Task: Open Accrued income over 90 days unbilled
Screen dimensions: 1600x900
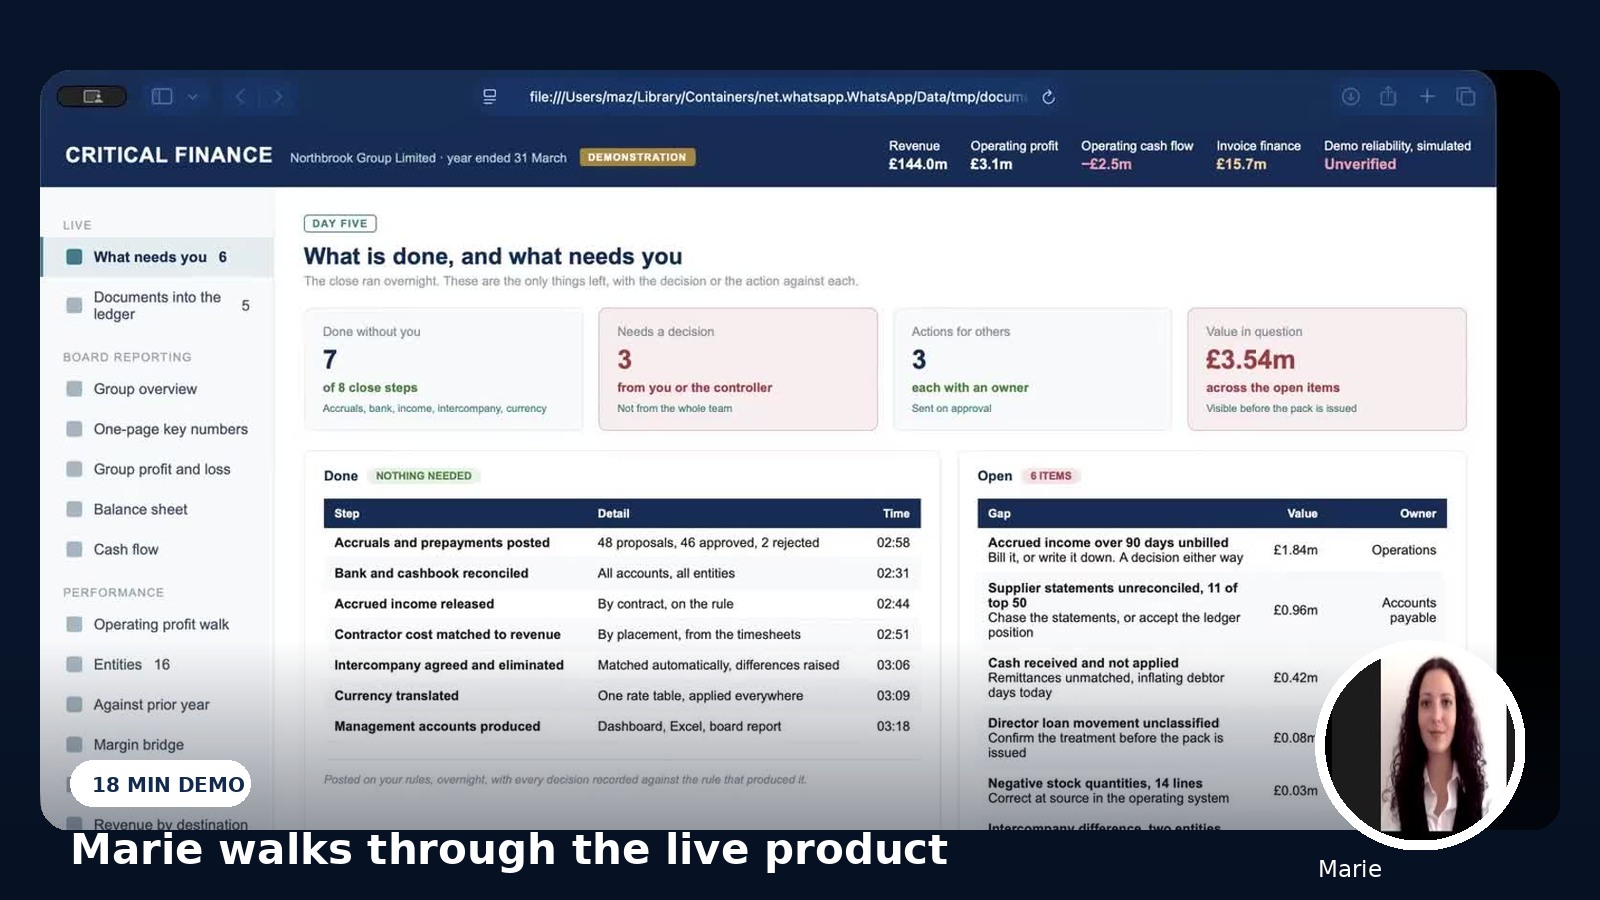Action: click(x=1212, y=550)
